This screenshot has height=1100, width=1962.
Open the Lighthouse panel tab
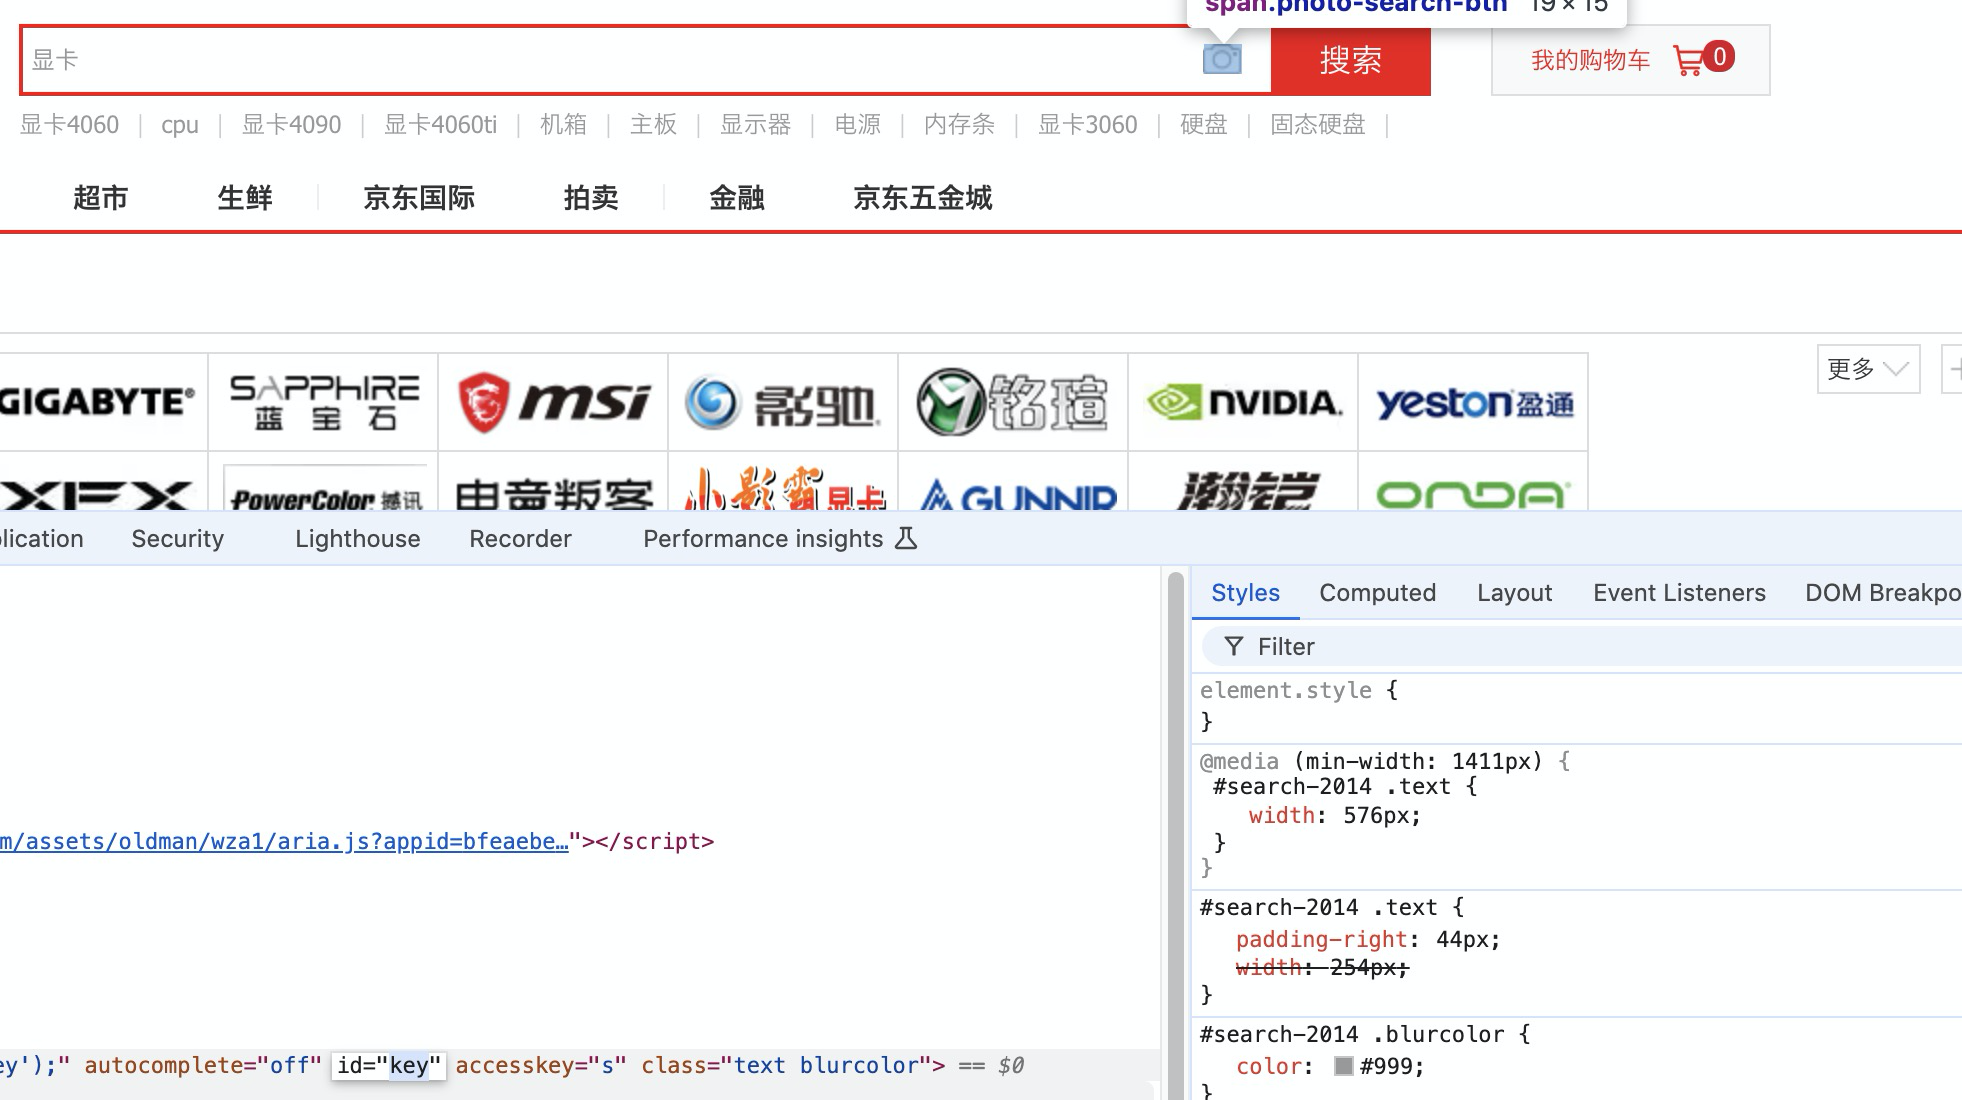357,539
